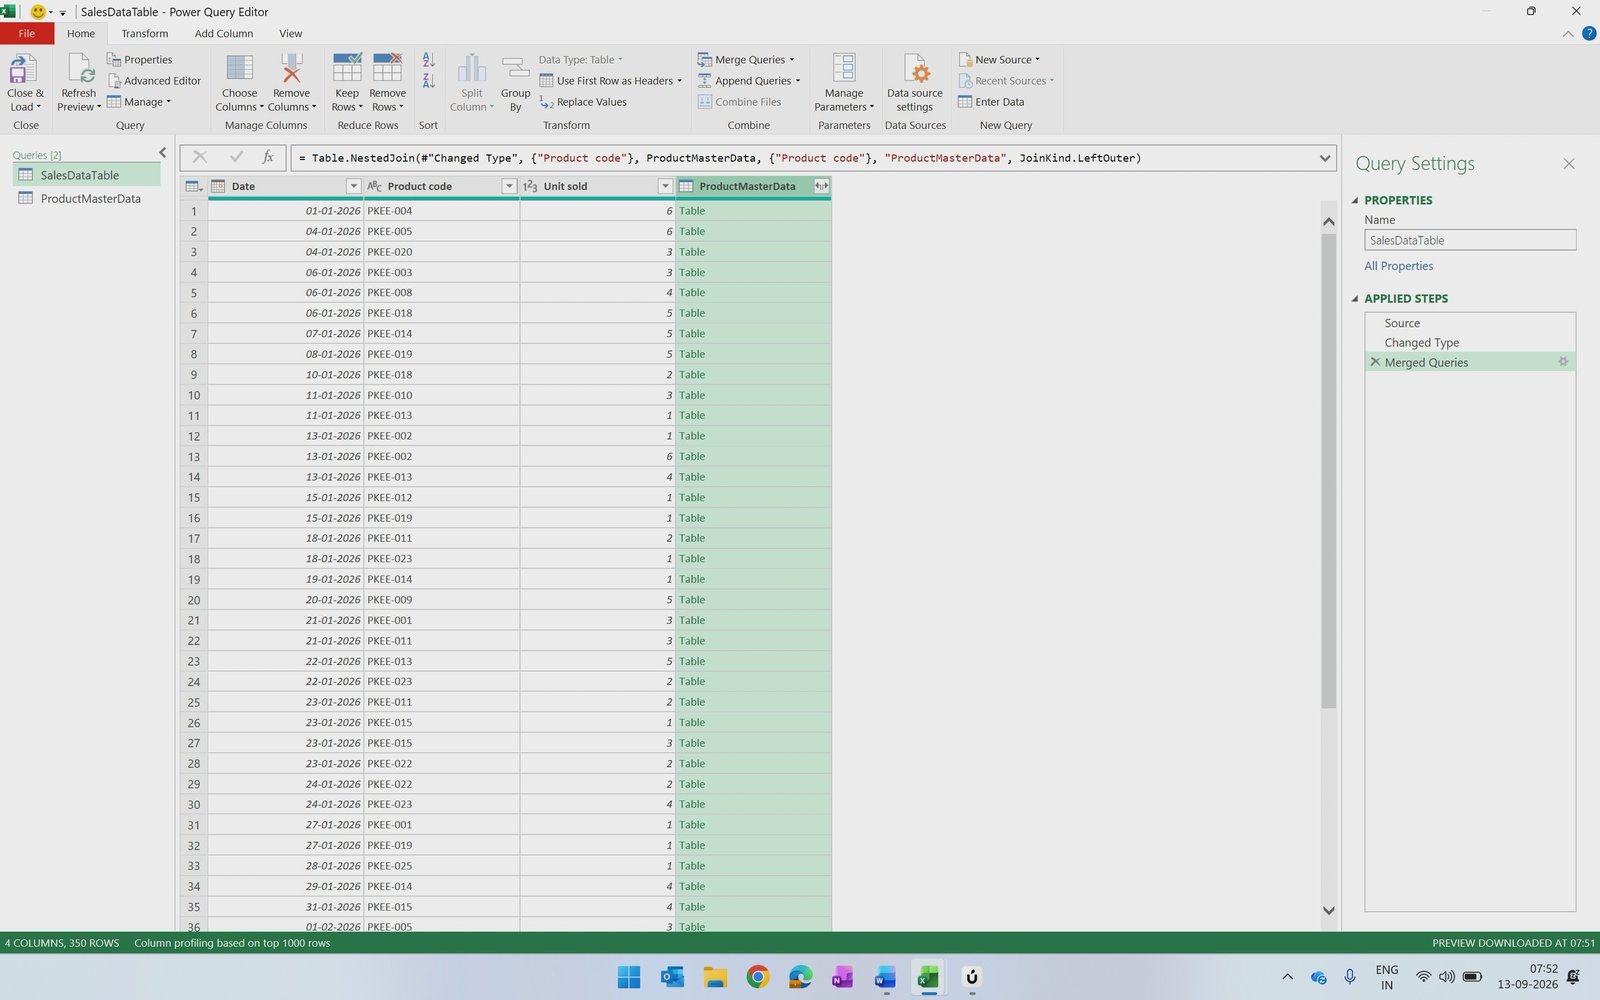Viewport: 1600px width, 1000px height.
Task: Open query Properties
Action: (139, 60)
